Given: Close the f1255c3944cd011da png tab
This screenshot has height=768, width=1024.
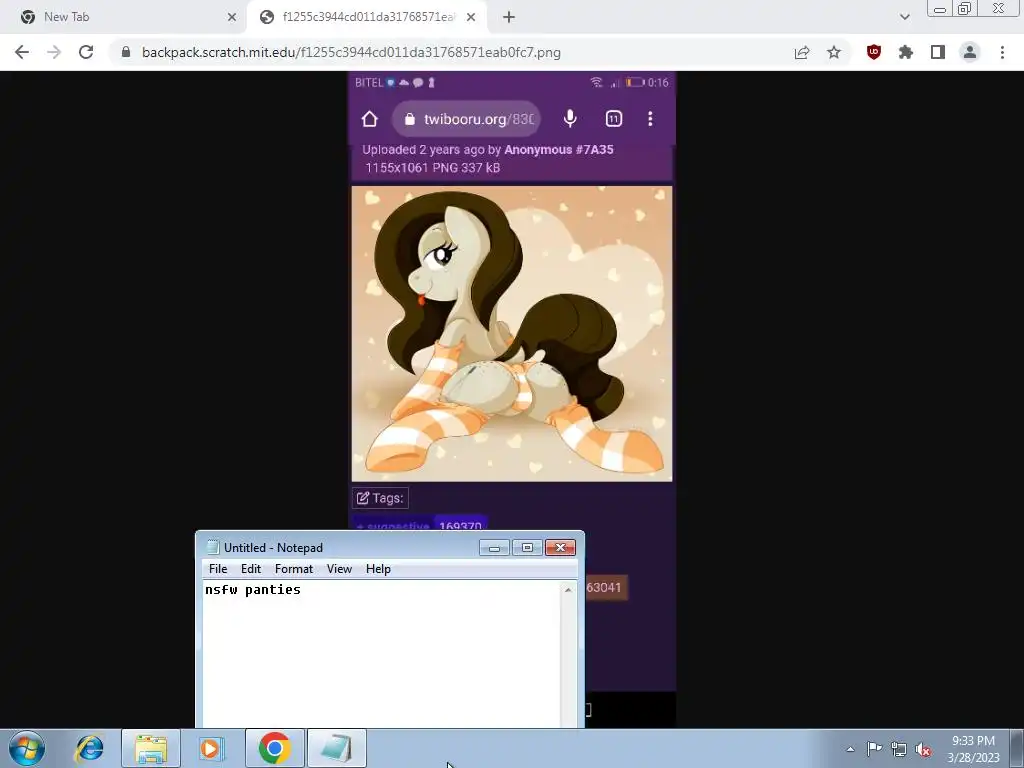Looking at the screenshot, I should point(471,17).
